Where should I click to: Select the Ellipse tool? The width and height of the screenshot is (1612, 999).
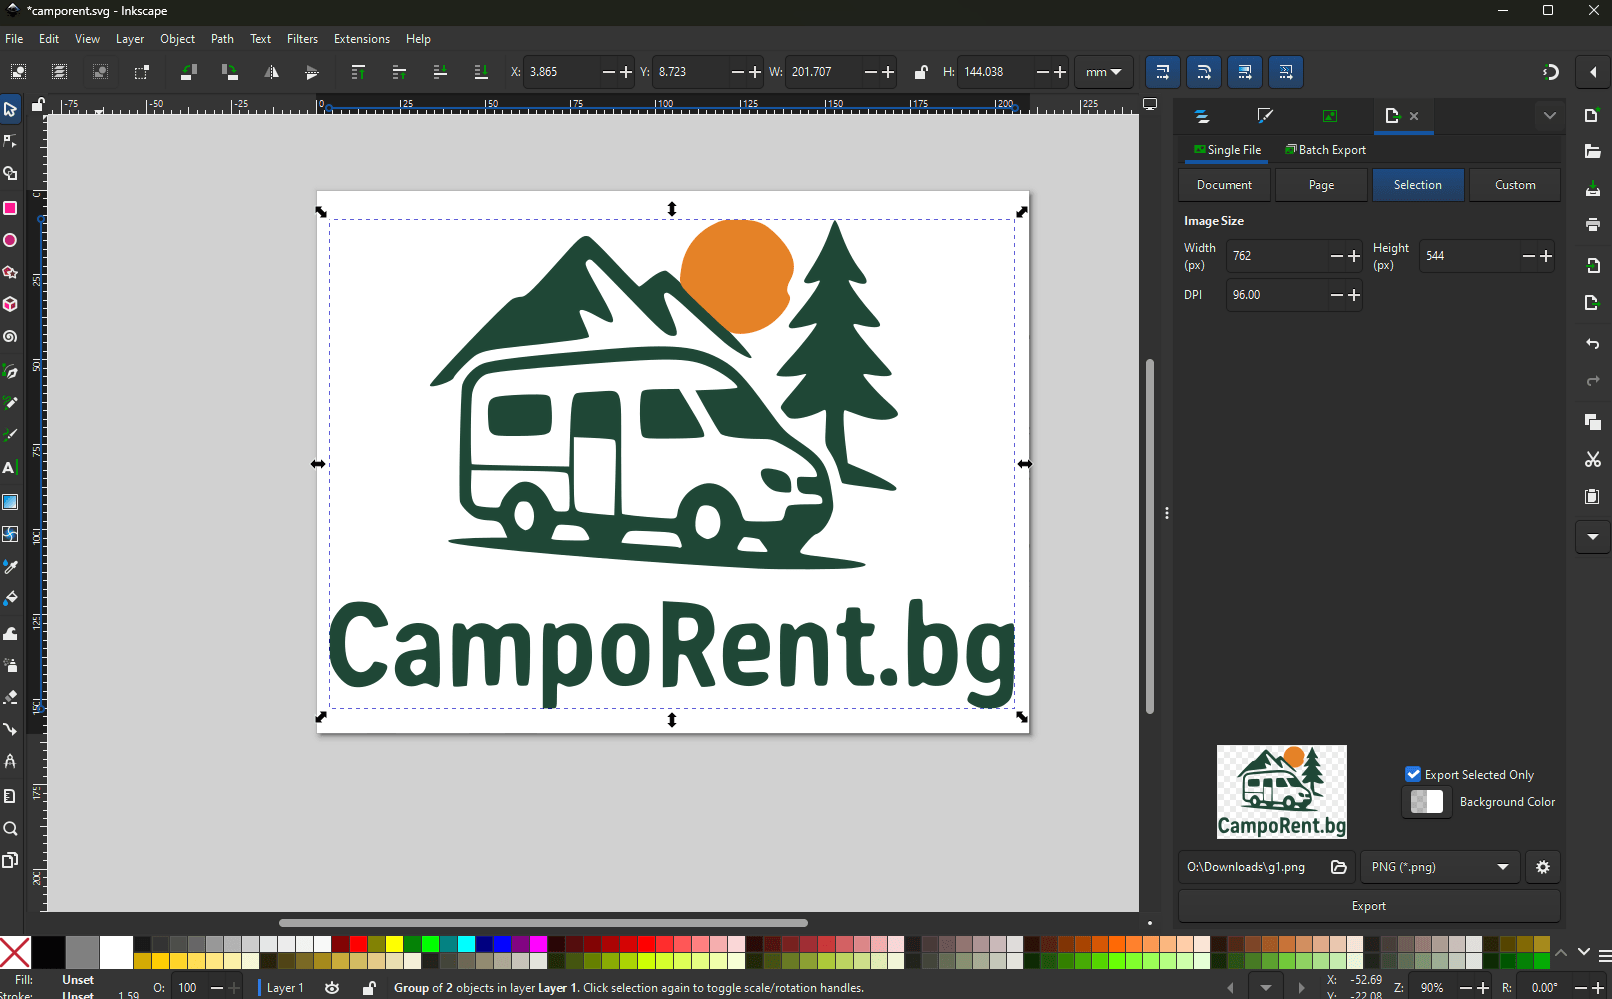(x=10, y=240)
